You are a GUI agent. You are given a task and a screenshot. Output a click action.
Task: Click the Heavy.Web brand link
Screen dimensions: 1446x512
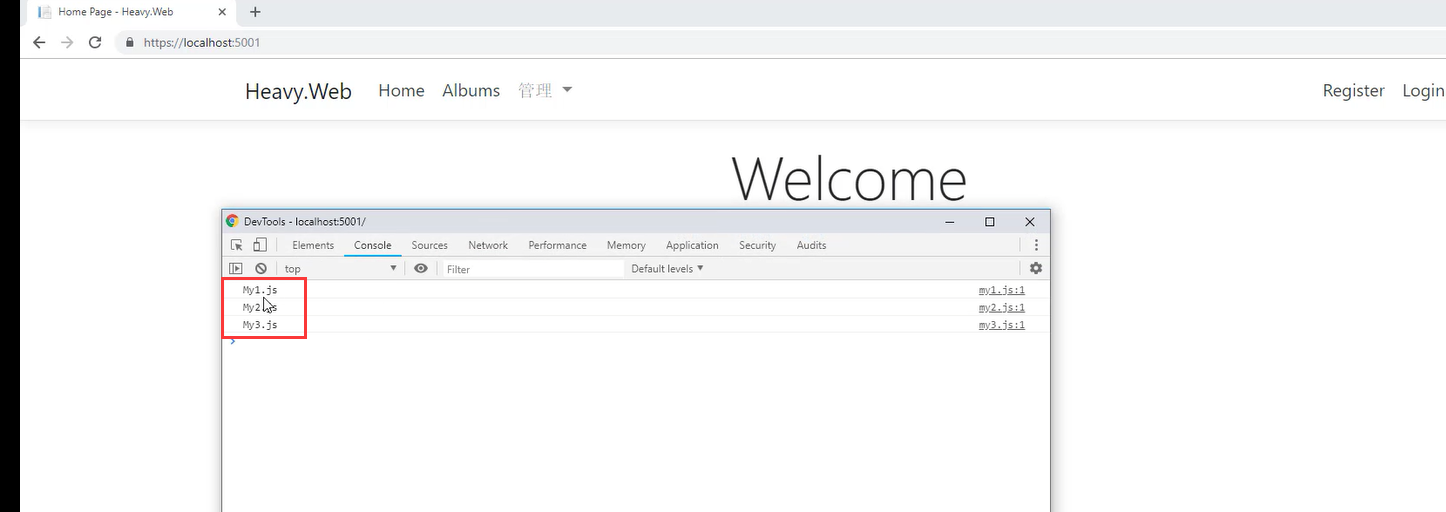(298, 92)
